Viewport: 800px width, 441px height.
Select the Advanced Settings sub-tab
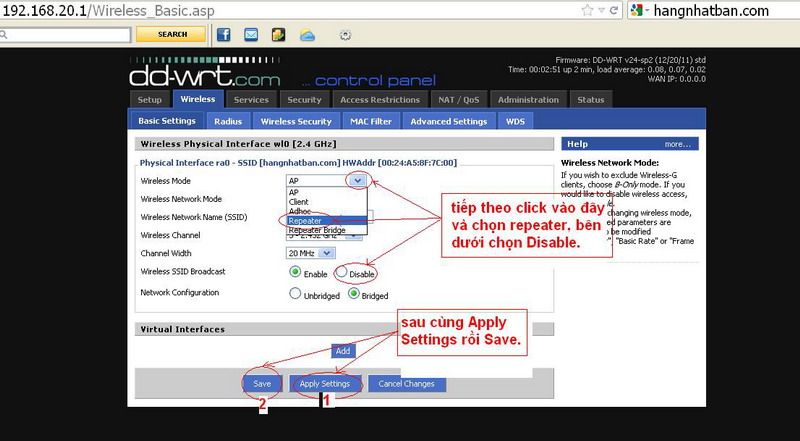(448, 121)
